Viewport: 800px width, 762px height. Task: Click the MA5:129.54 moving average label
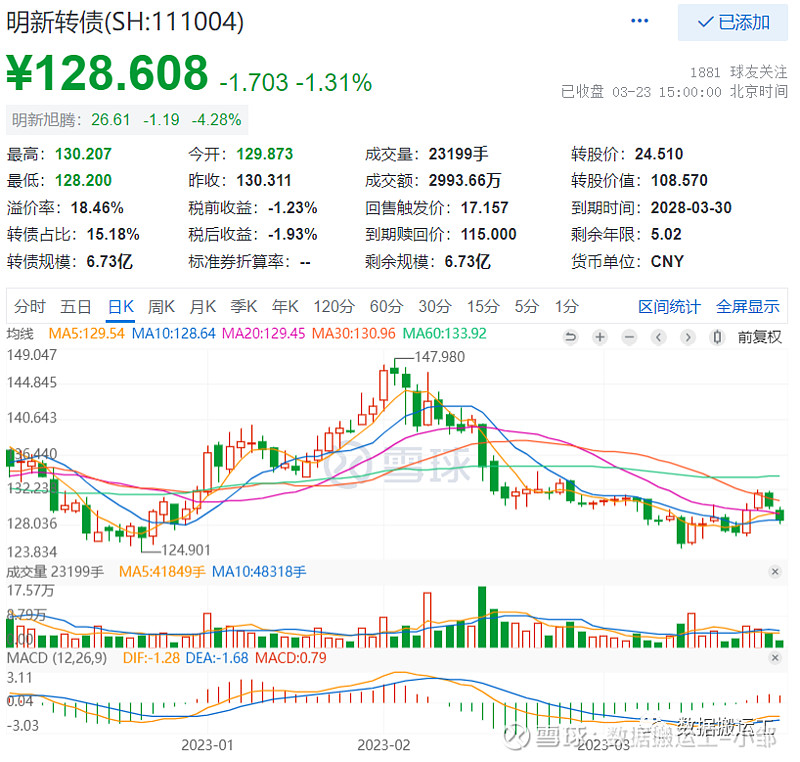[x=86, y=334]
